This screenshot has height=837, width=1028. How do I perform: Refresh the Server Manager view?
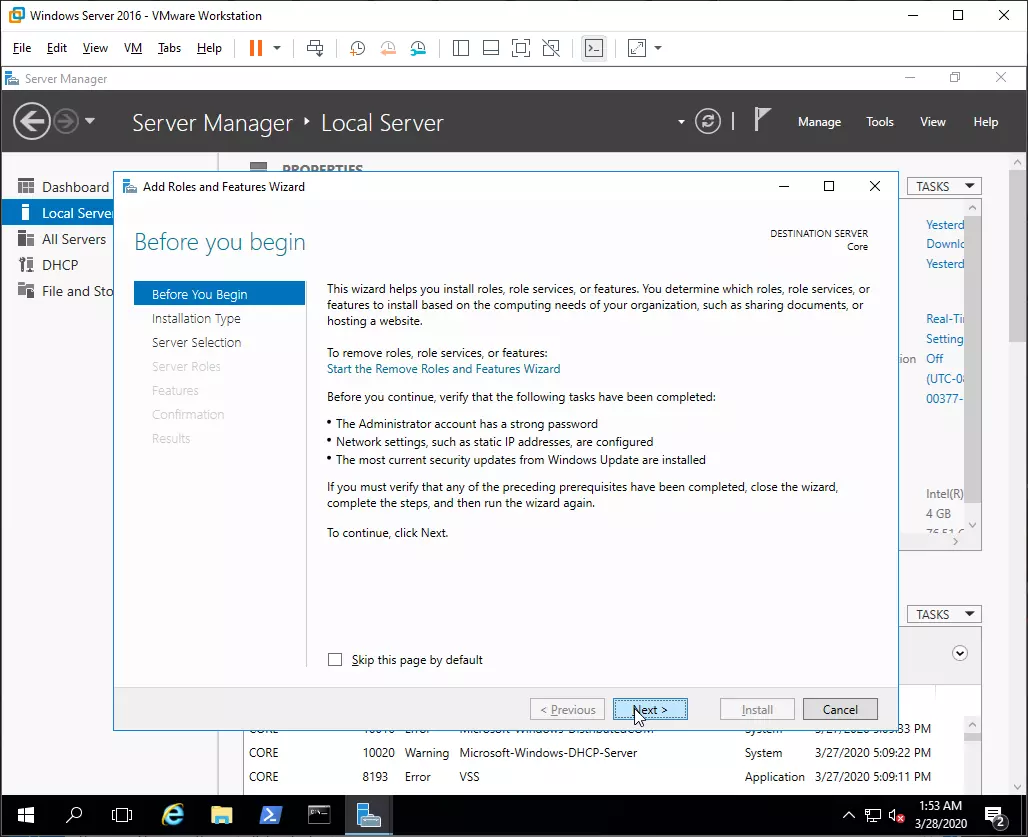(708, 121)
